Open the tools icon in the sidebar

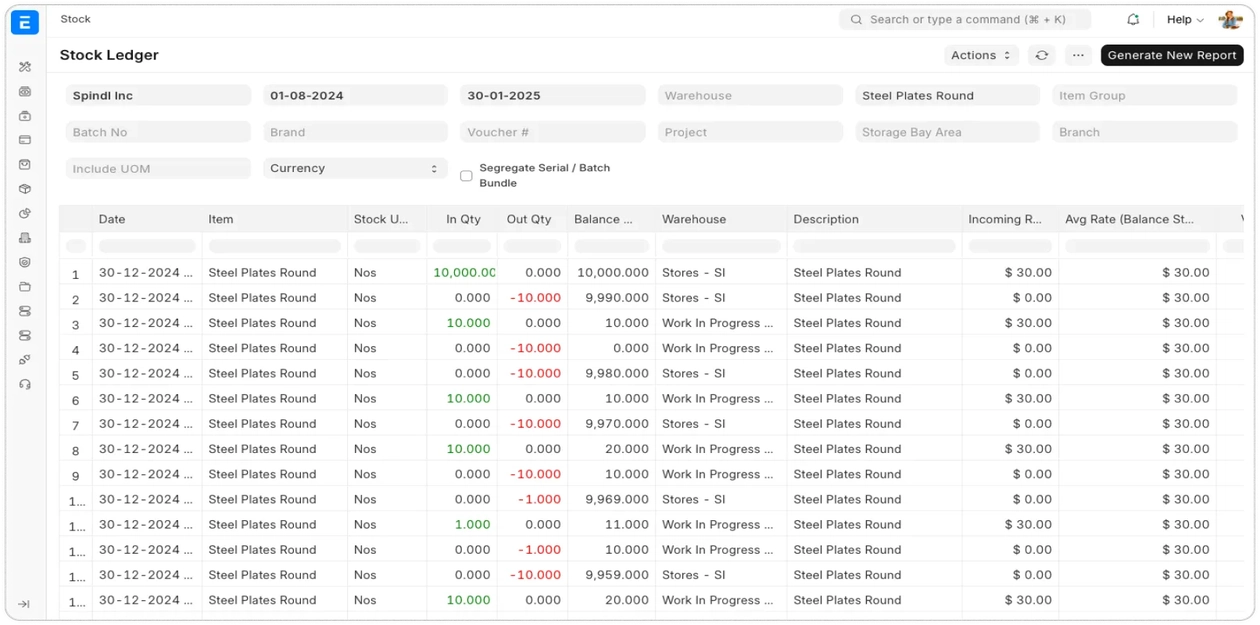pyautogui.click(x=25, y=67)
